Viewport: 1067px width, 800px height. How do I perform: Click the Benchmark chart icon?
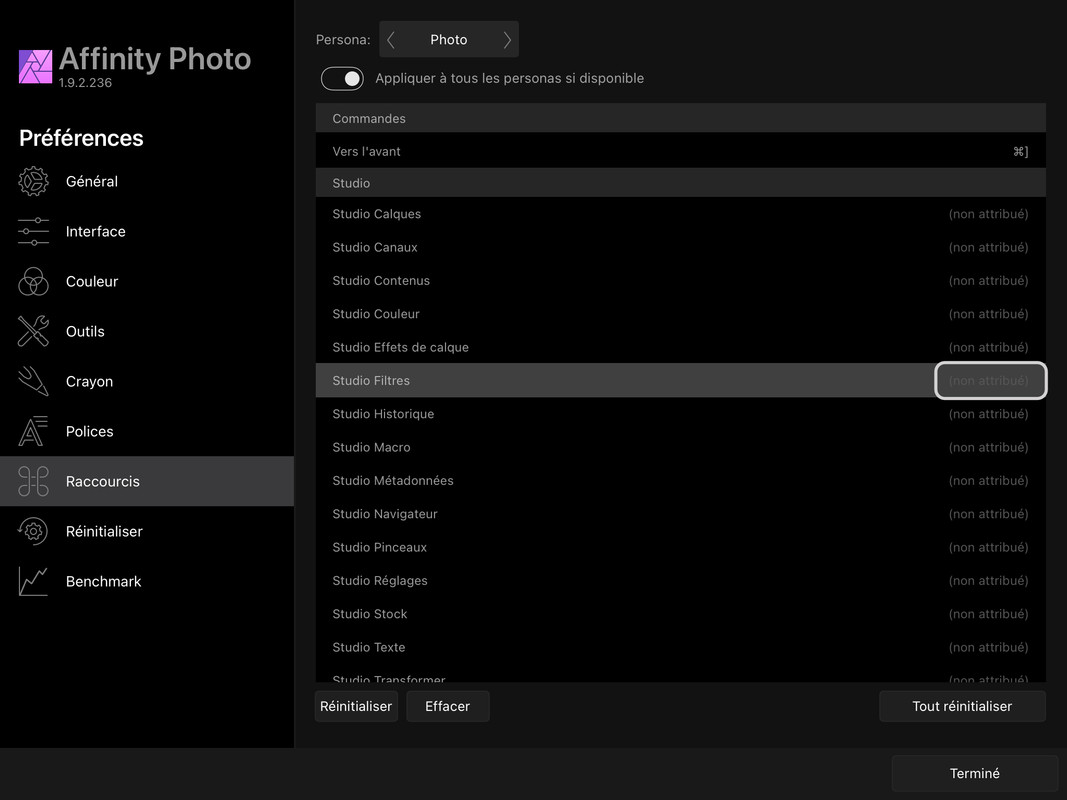33,582
